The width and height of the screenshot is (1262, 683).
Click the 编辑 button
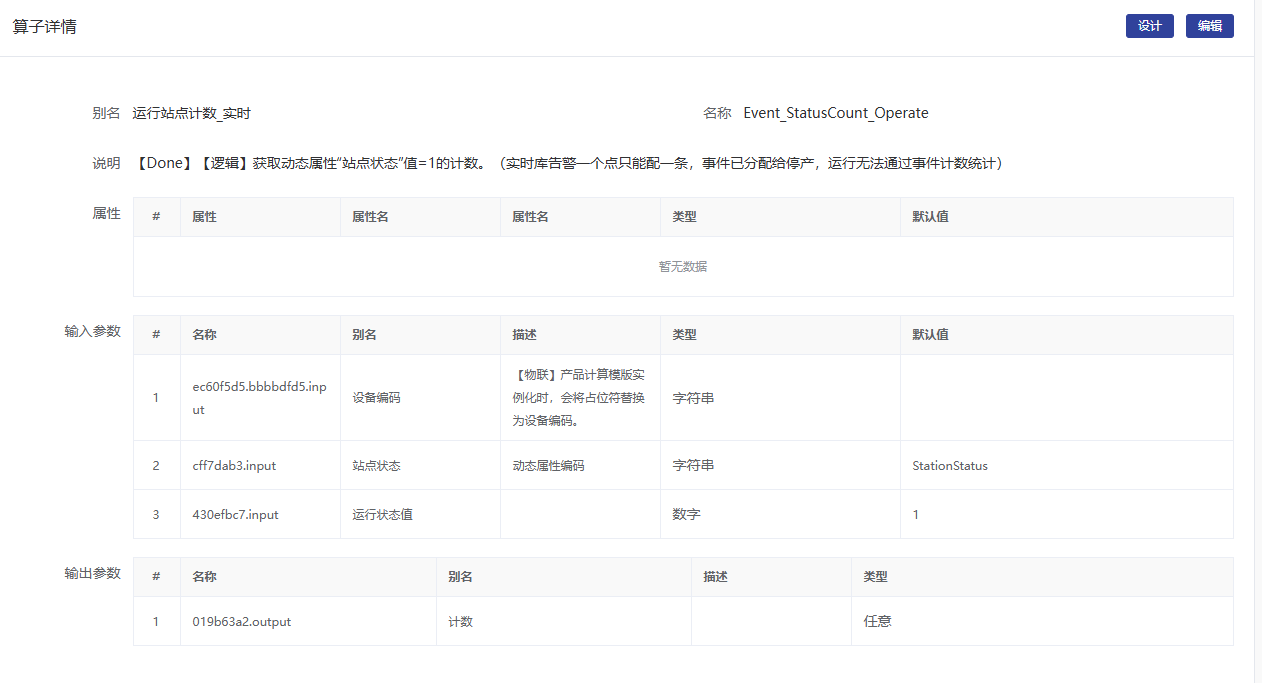[1209, 26]
